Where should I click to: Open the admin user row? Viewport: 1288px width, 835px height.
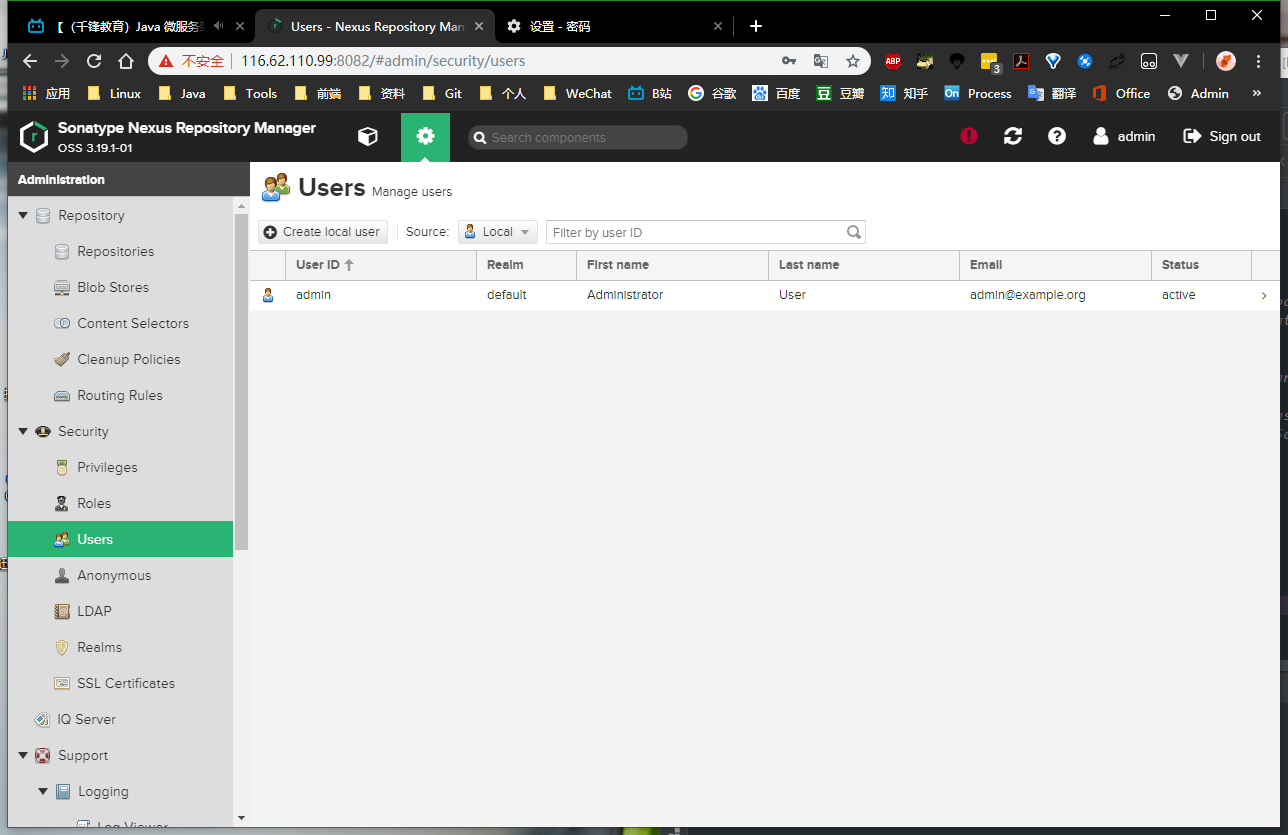point(764,295)
